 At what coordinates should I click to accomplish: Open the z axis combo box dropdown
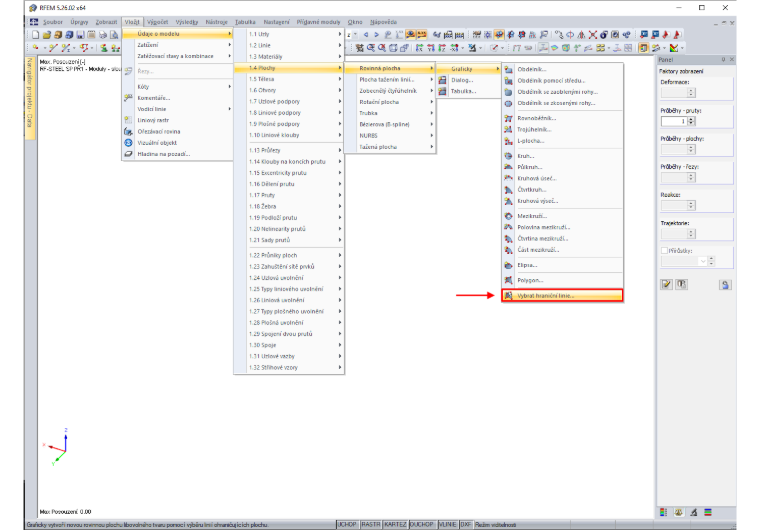coord(355,34)
